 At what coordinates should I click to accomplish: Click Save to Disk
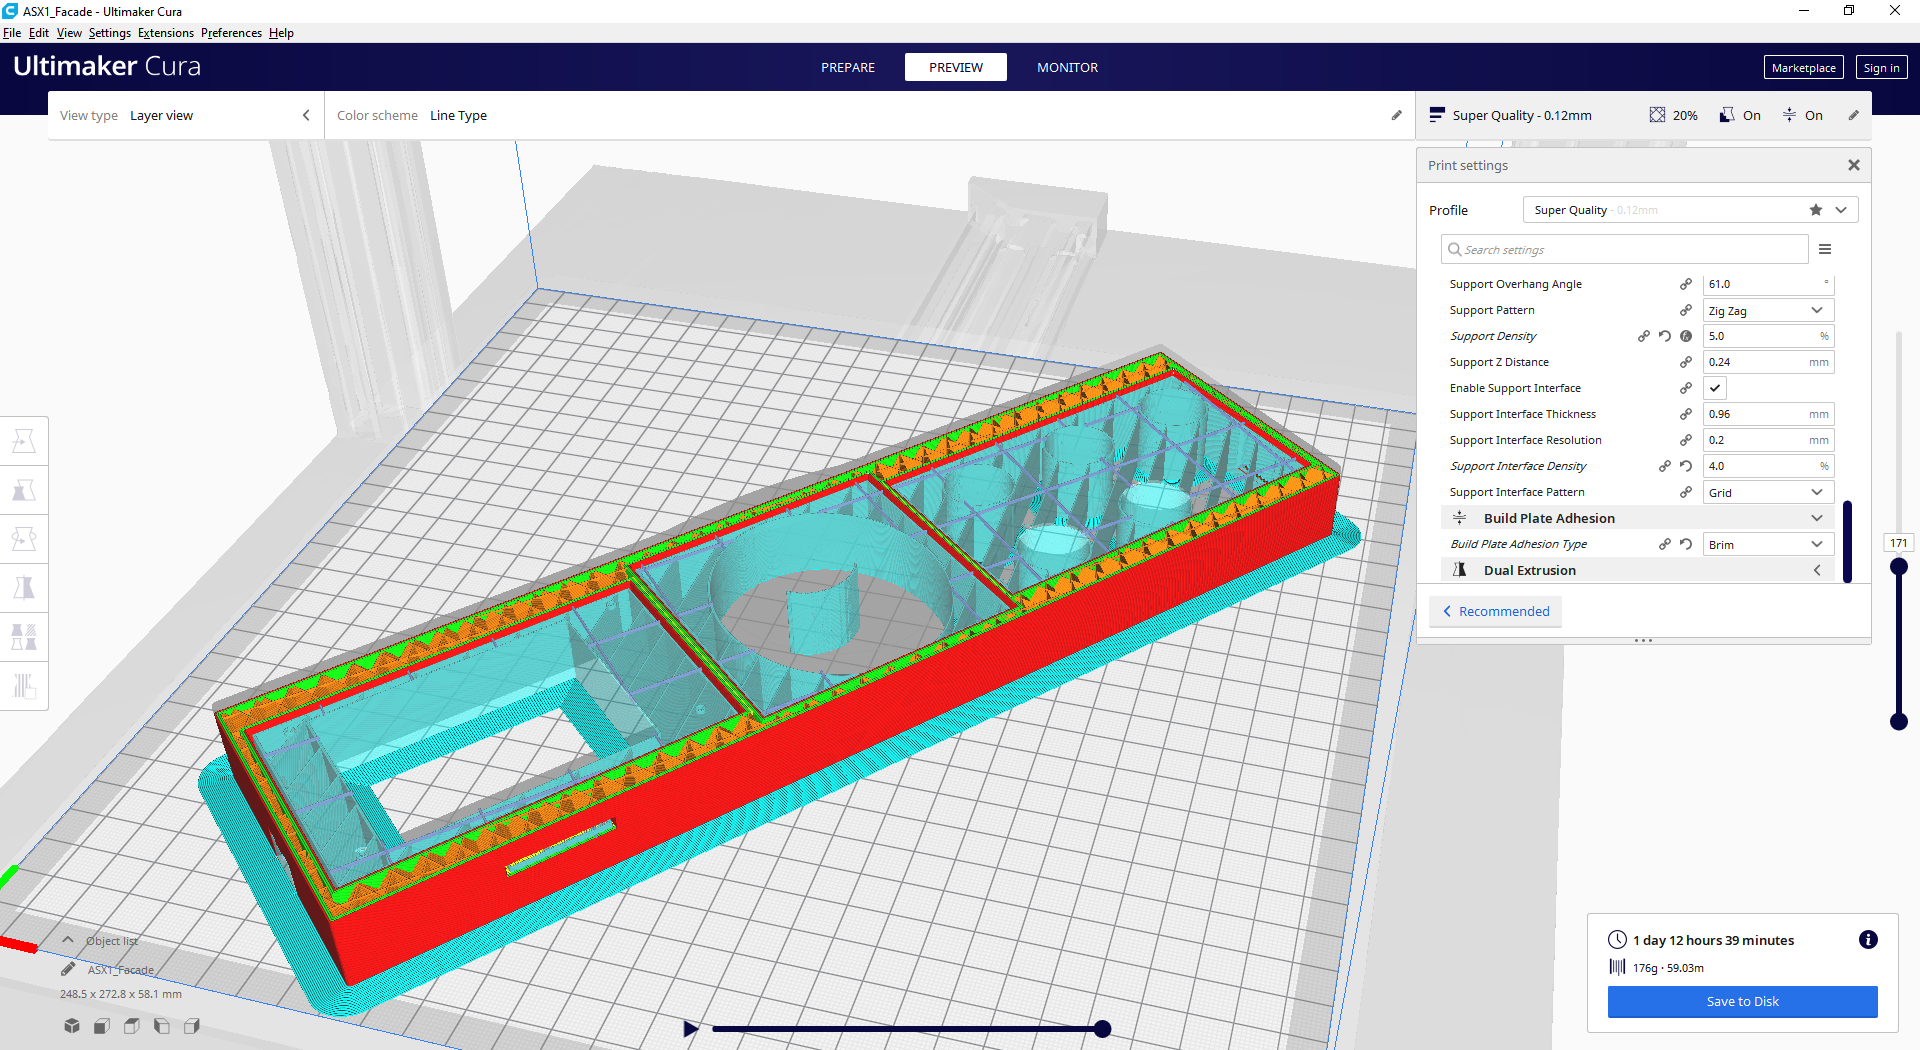click(1742, 1001)
